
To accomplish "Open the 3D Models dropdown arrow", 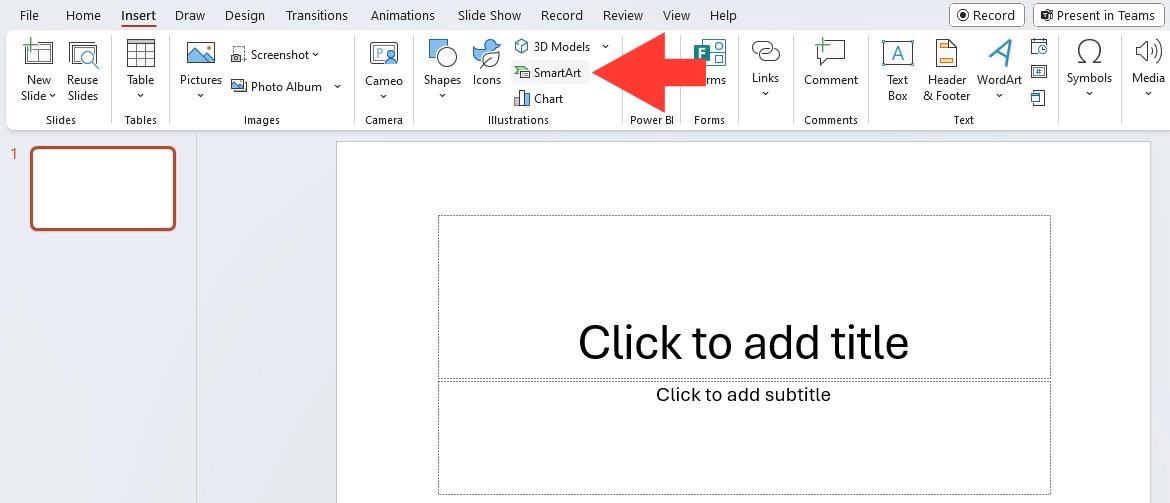I will pyautogui.click(x=605, y=46).
